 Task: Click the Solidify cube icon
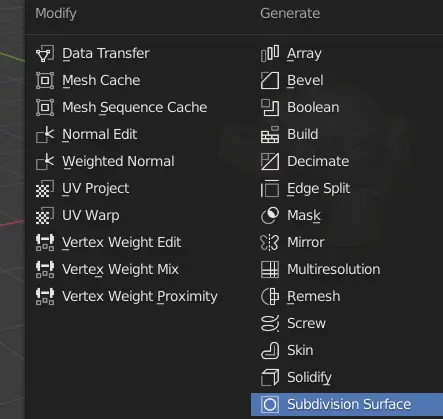[x=270, y=377]
